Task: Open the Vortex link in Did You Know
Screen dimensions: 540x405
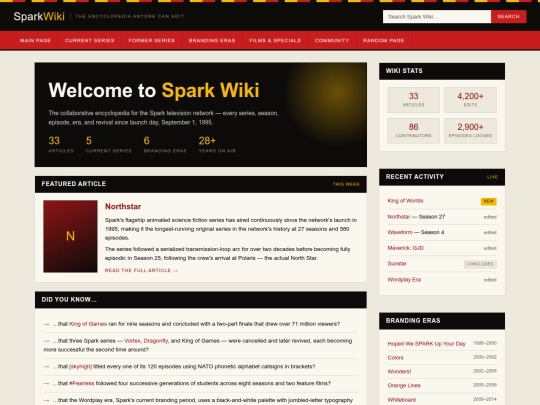Action: 132,341
